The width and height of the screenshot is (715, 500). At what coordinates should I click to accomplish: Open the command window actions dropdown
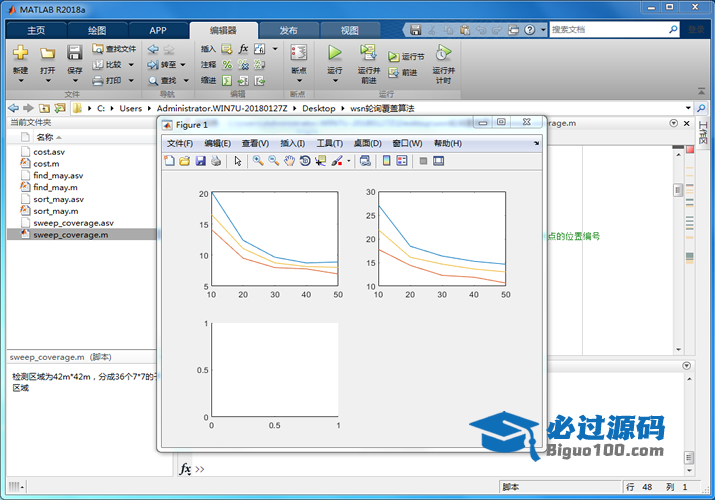coord(687,366)
